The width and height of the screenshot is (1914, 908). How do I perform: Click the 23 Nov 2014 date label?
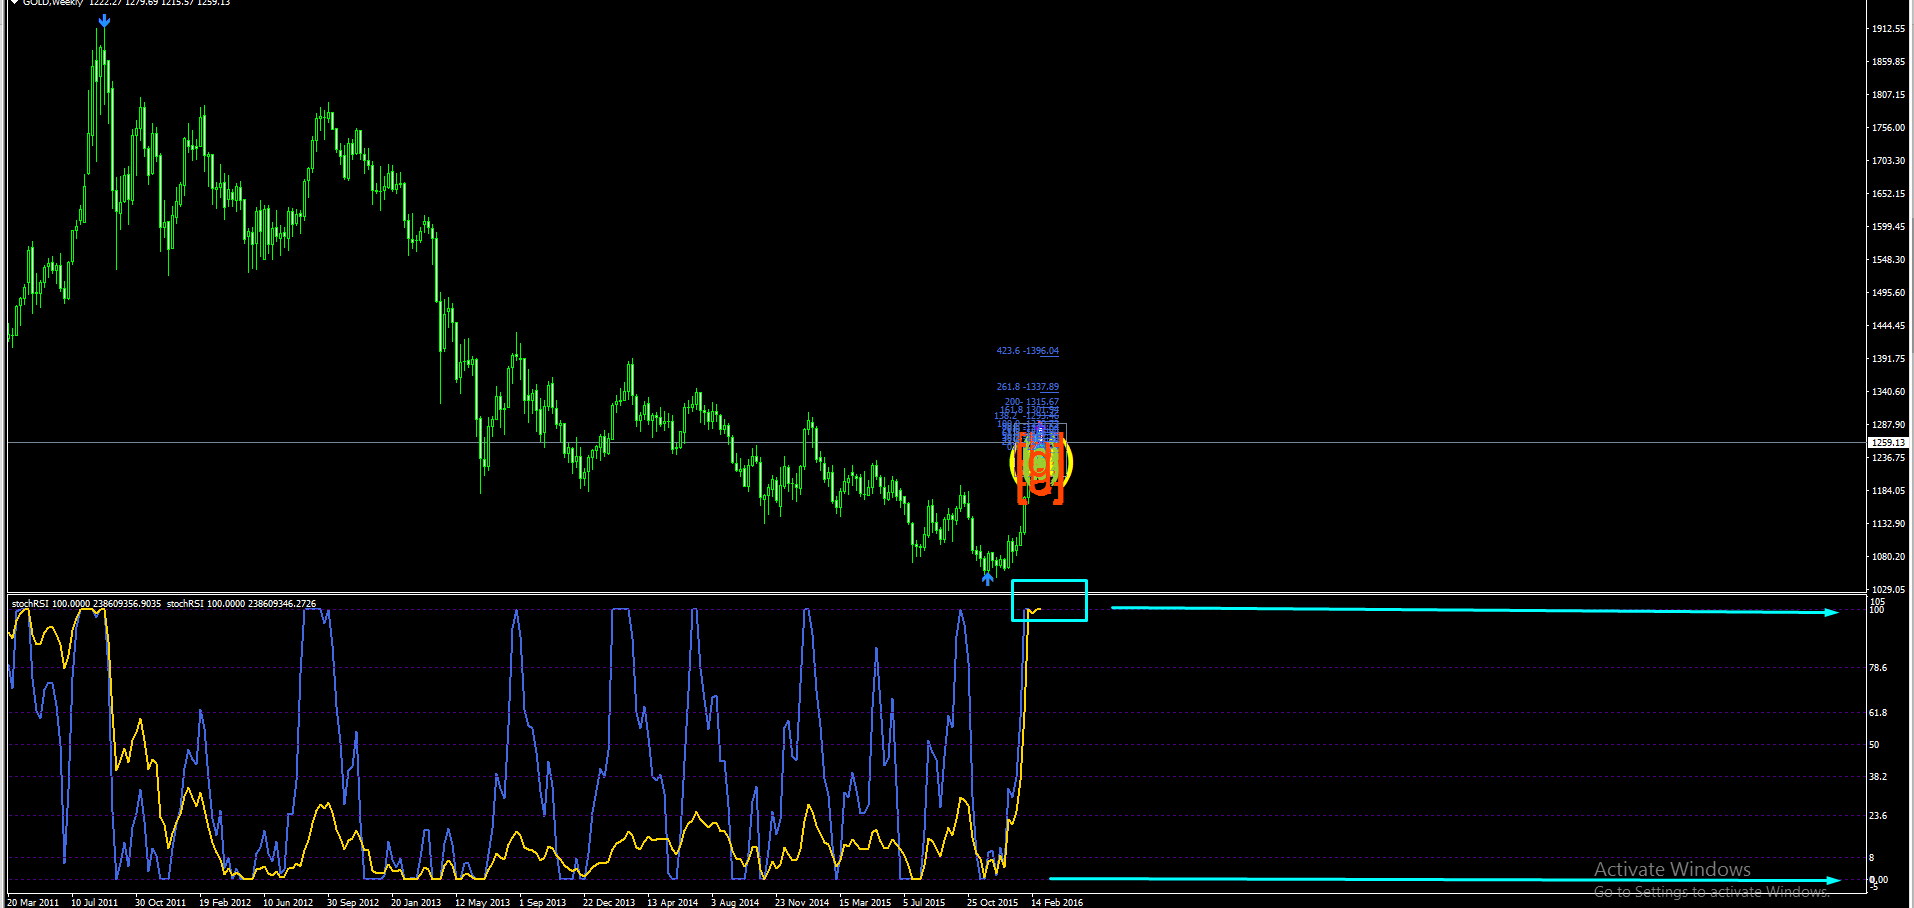pos(802,902)
